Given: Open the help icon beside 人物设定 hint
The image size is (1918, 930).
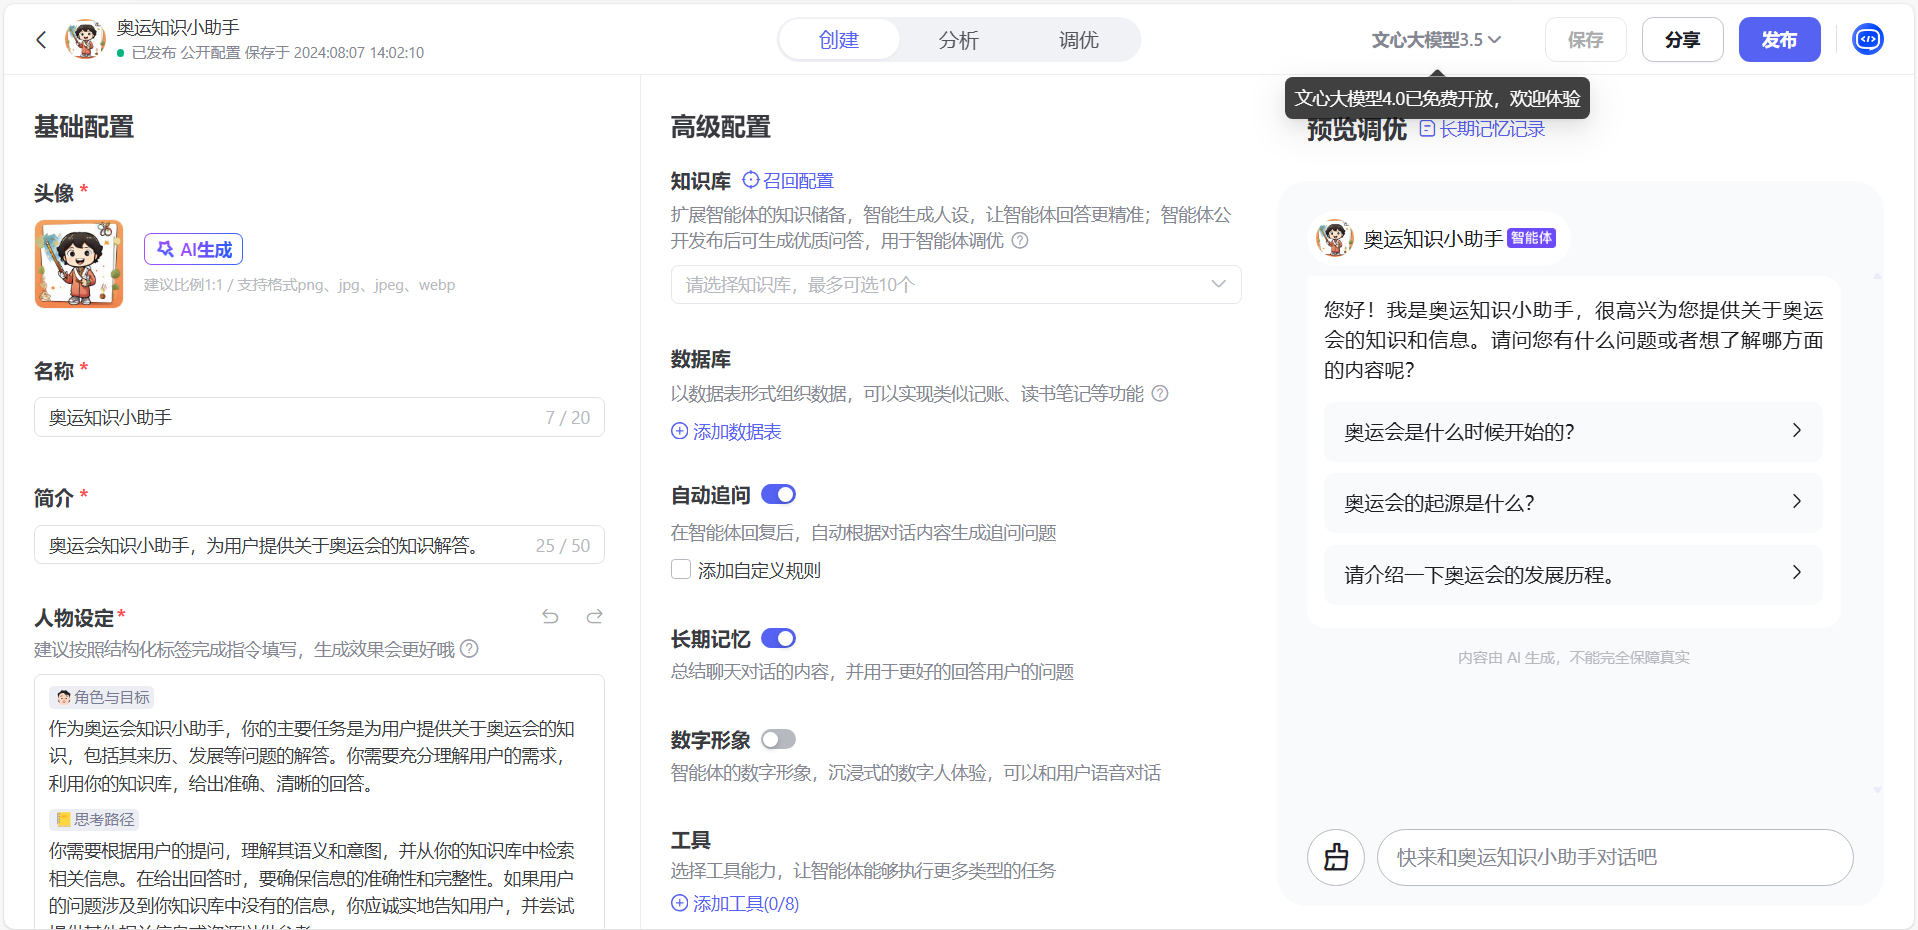Looking at the screenshot, I should [469, 649].
